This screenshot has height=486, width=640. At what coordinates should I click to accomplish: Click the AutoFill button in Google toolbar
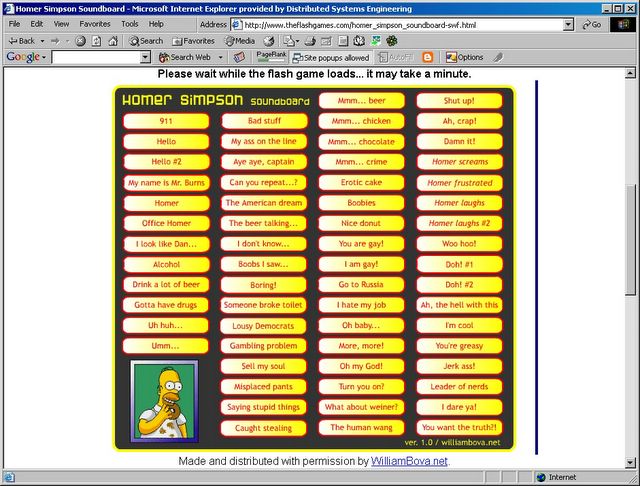(x=396, y=58)
